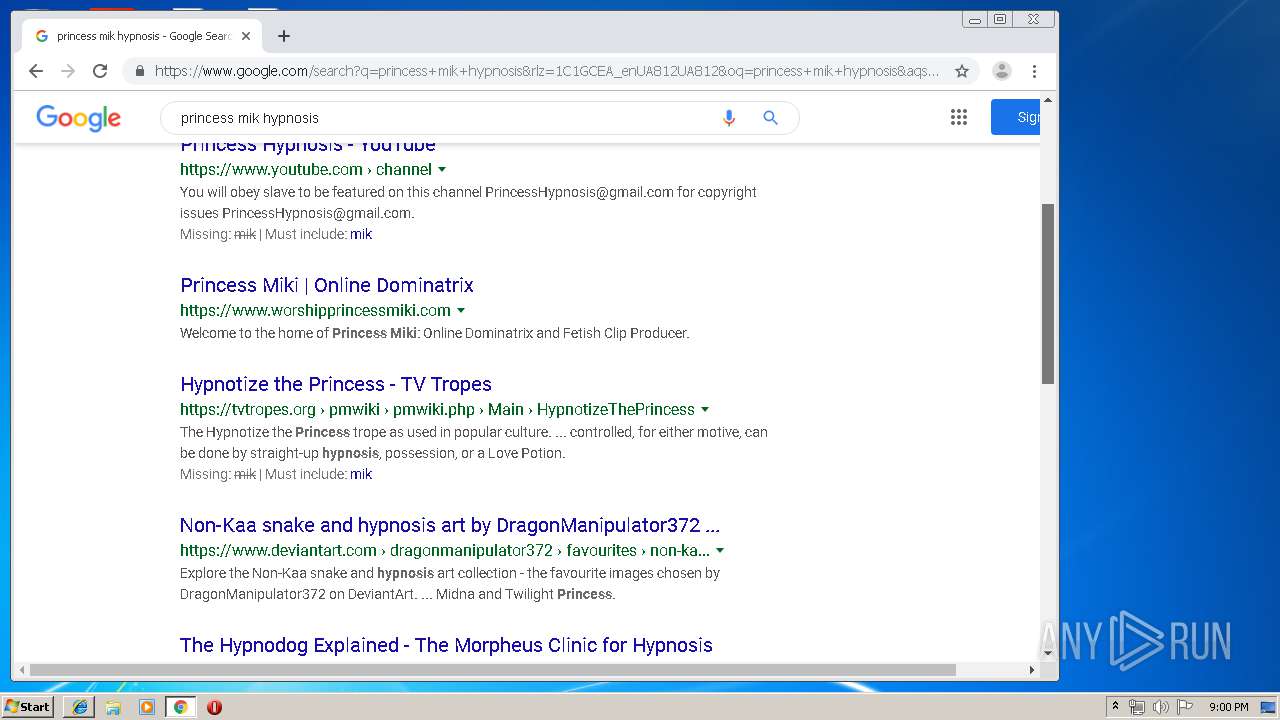Viewport: 1280px width, 720px height.
Task: Open Non-Kaa snake and hypnosis art result
Action: 450,525
